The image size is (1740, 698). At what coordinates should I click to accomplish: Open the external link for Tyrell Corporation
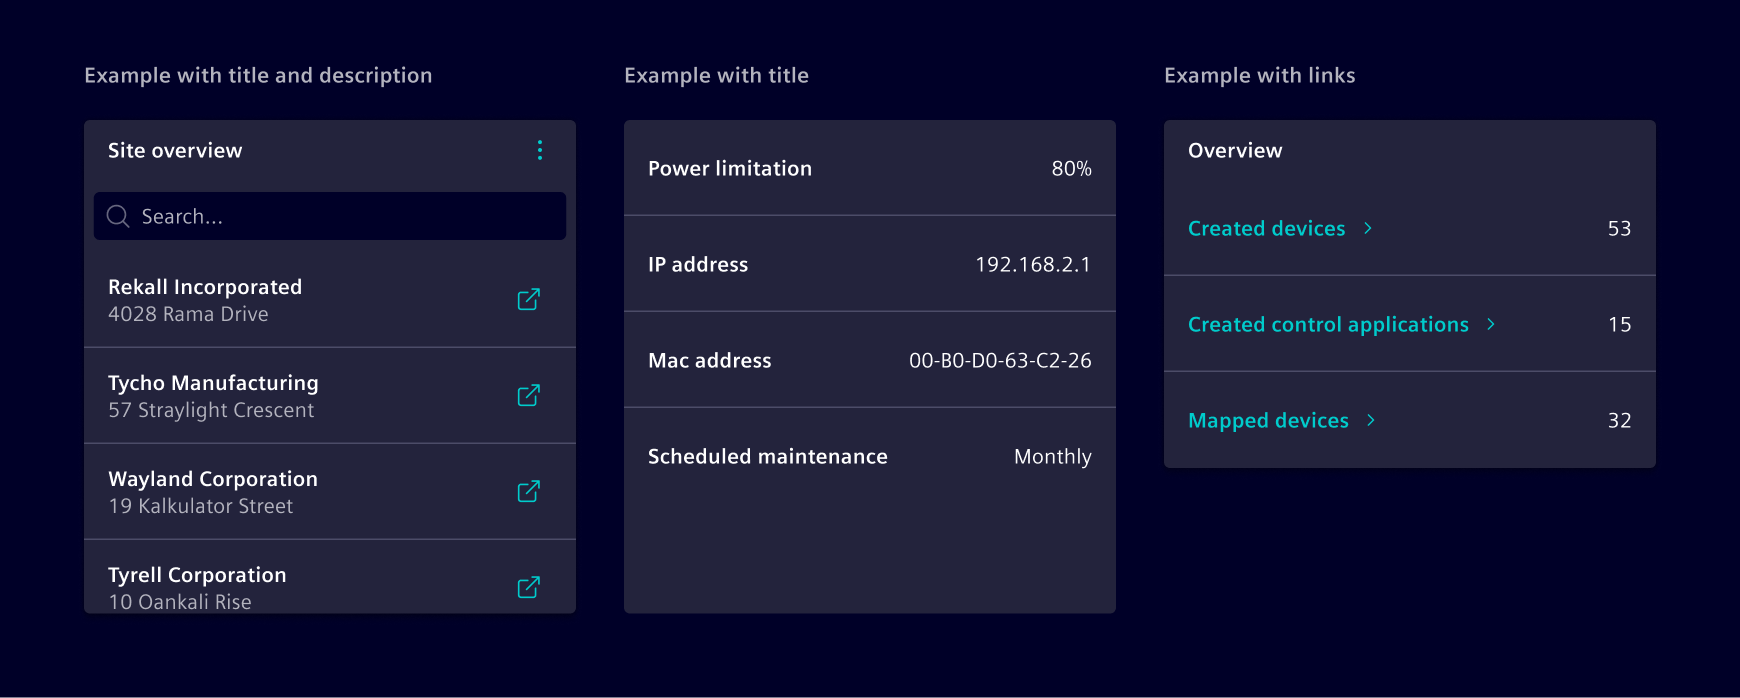528,587
